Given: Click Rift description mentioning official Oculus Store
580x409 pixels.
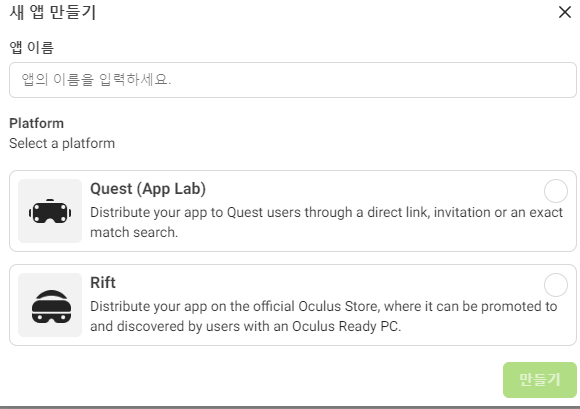Looking at the screenshot, I should pyautogui.click(x=323, y=307).
